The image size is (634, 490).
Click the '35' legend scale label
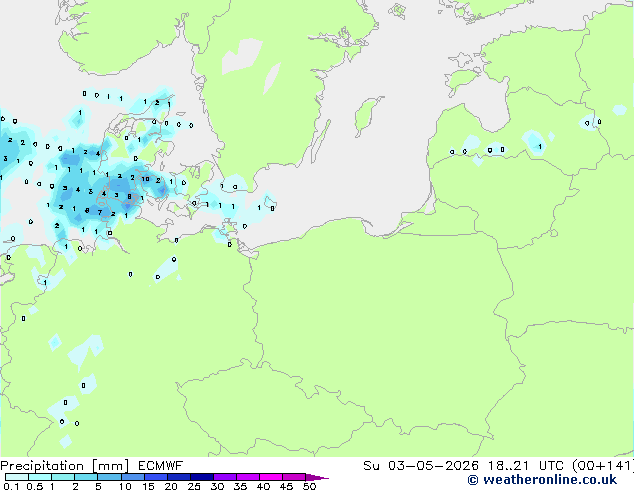point(240,486)
